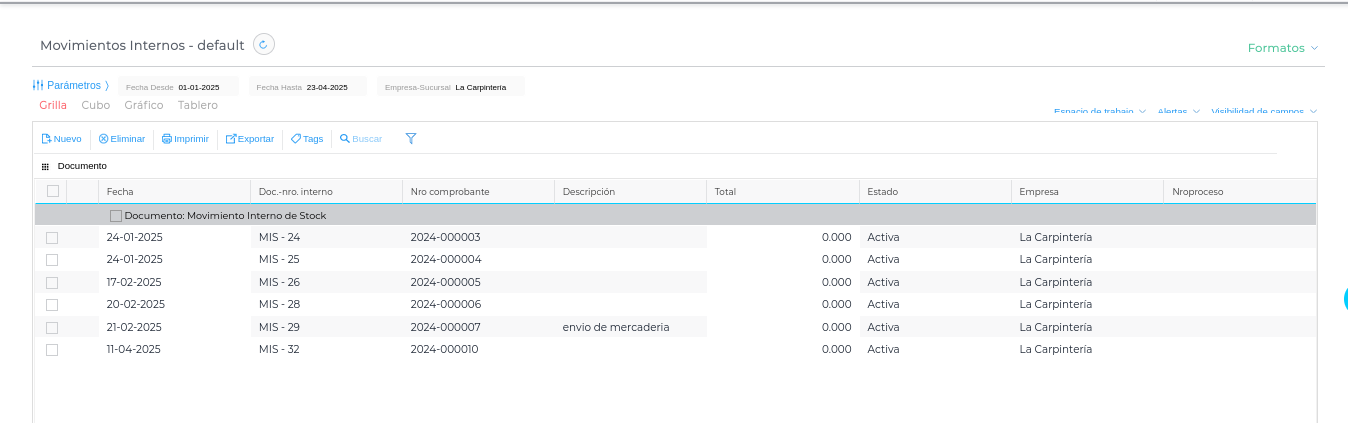Image resolution: width=1348 pixels, height=423 pixels.
Task: Open the Formatos dropdown
Action: click(x=1282, y=48)
